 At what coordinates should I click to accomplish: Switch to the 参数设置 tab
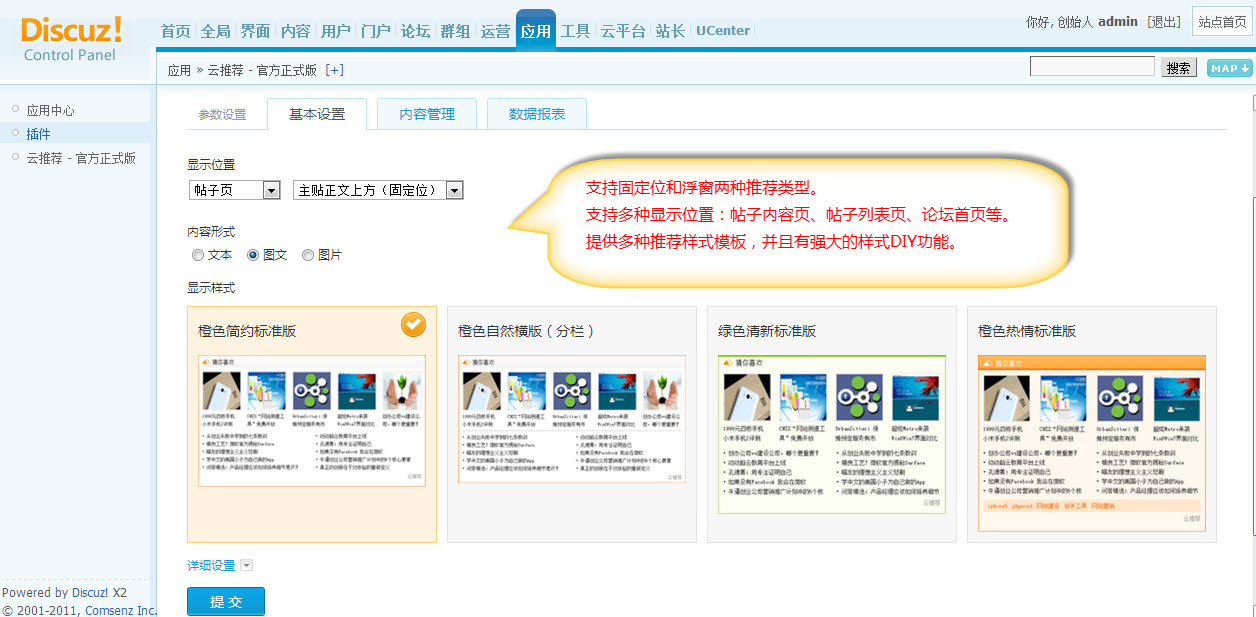[x=222, y=115]
